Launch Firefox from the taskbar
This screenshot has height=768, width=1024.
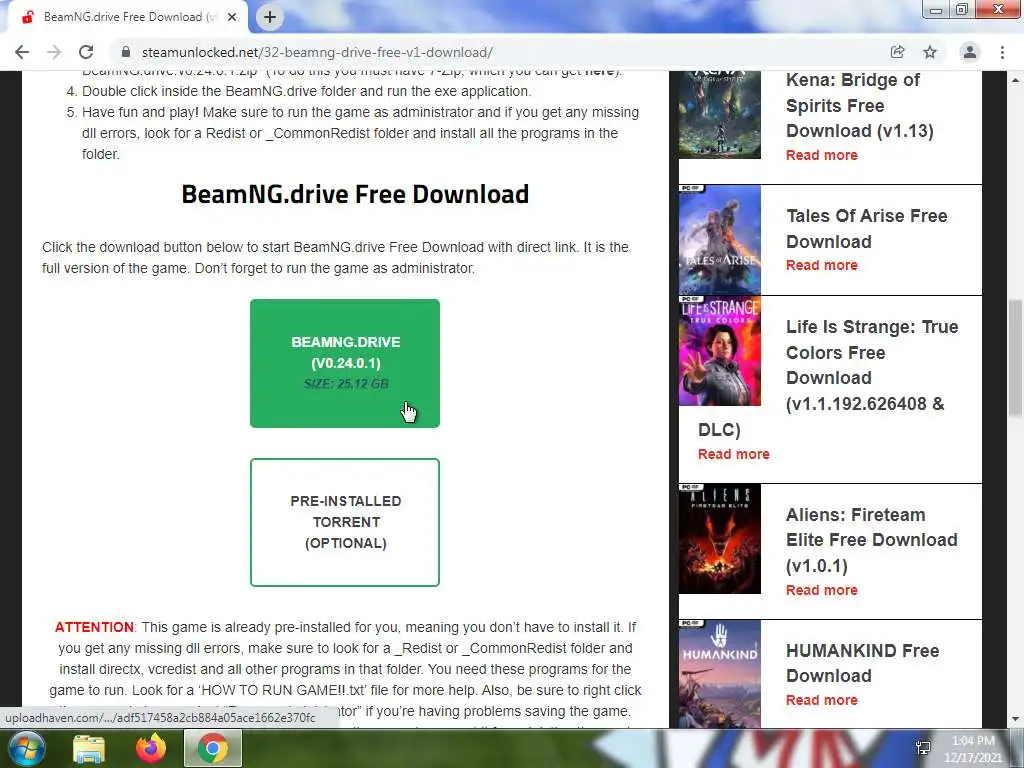click(151, 748)
